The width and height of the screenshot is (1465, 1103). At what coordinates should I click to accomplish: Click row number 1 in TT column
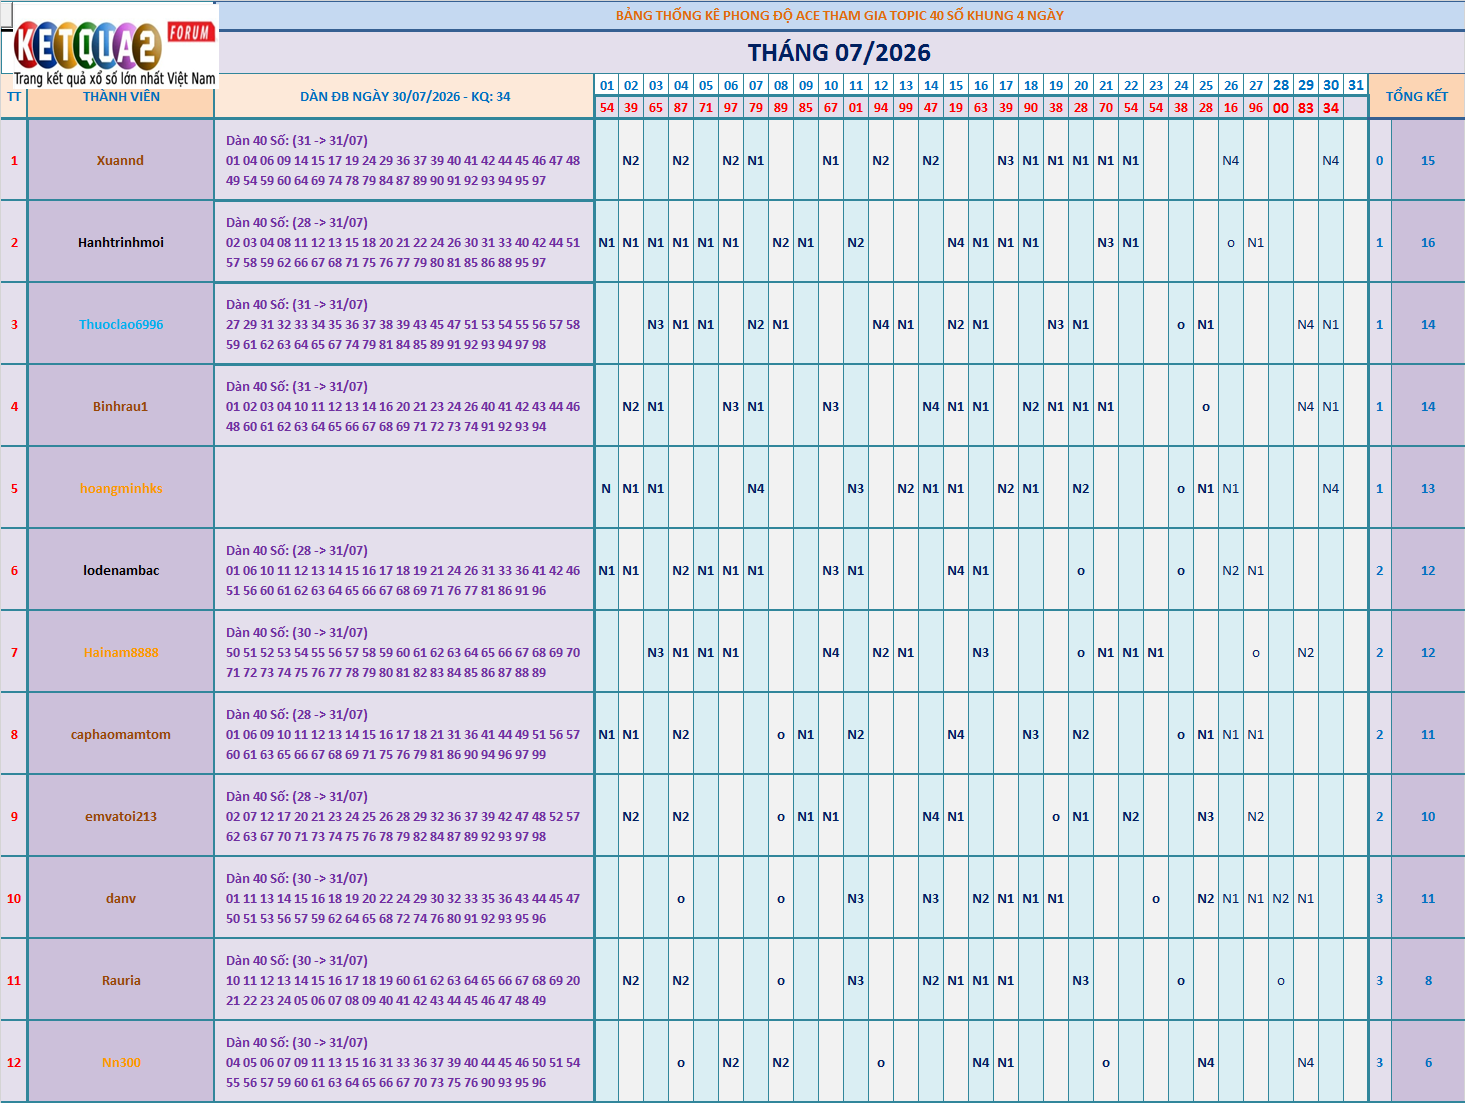(x=14, y=160)
